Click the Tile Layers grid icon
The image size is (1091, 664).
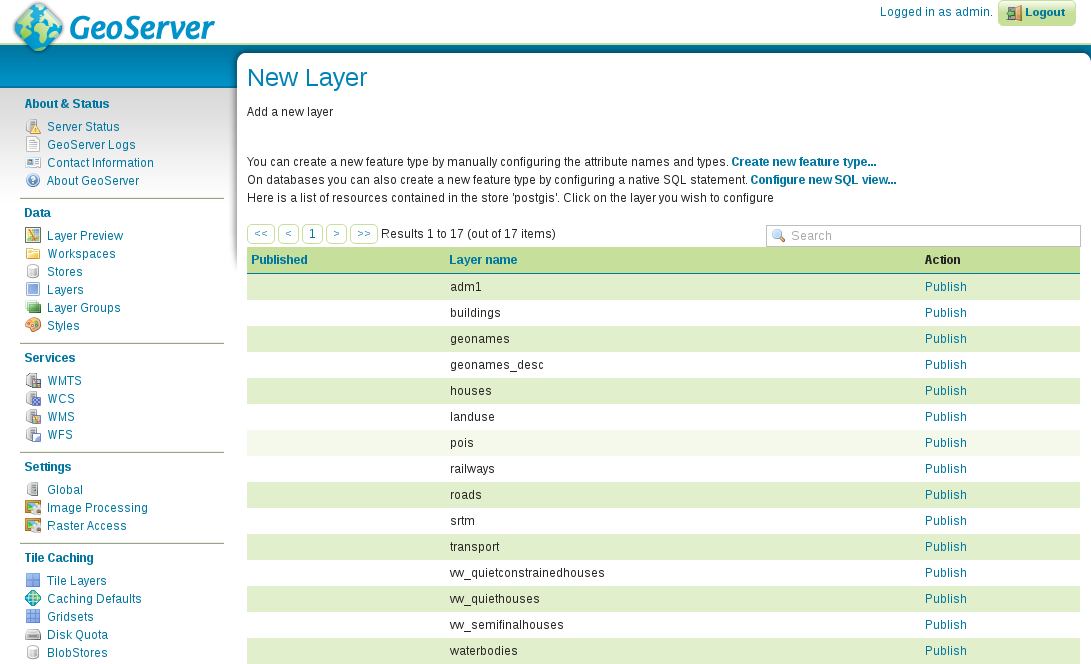tap(33, 580)
